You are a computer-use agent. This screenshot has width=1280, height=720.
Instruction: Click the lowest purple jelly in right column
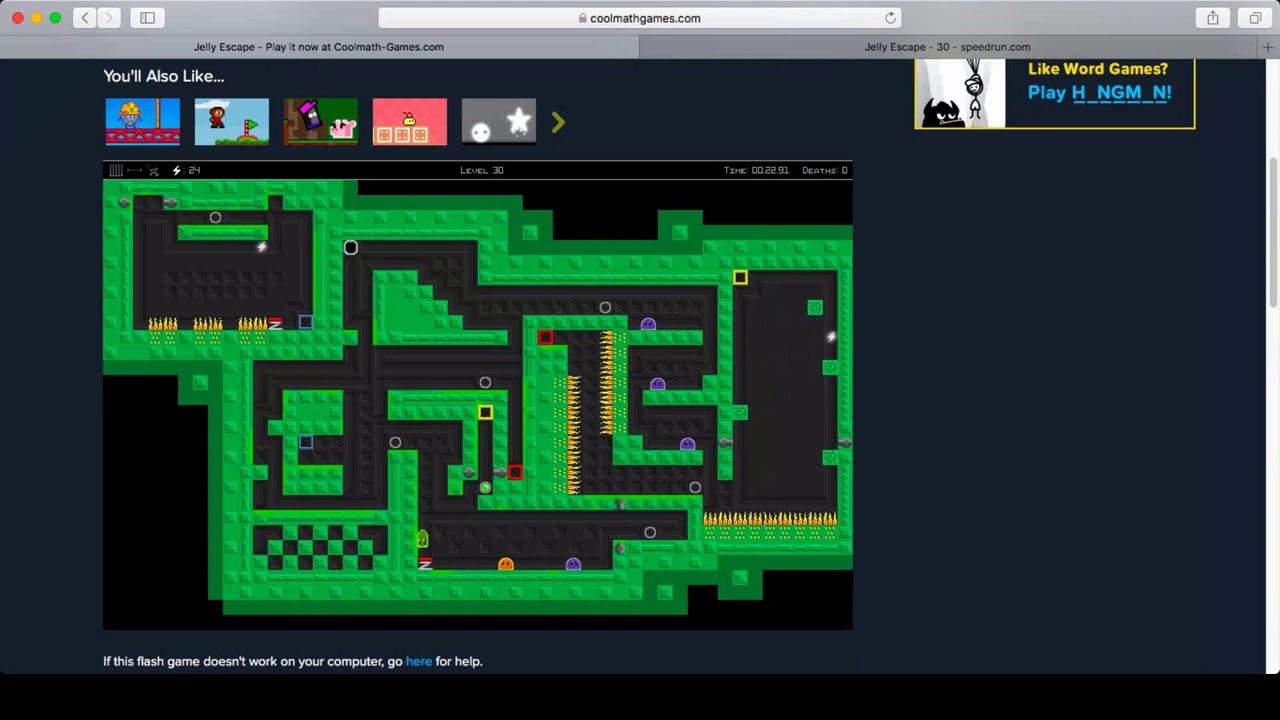pos(687,444)
